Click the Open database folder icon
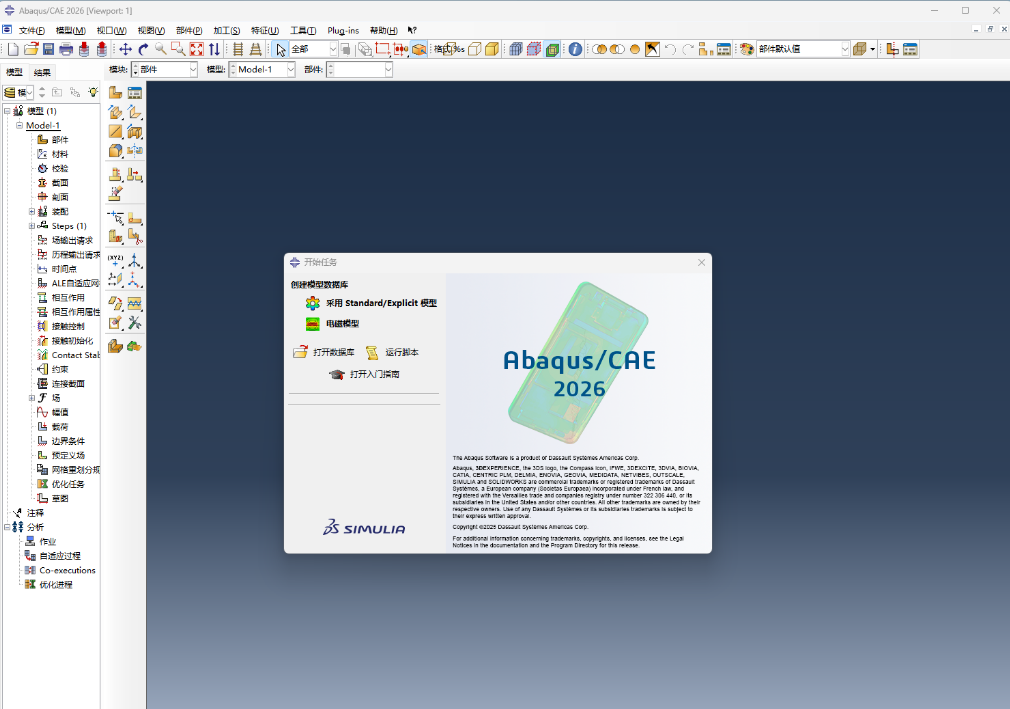1010x709 pixels. (x=31, y=49)
